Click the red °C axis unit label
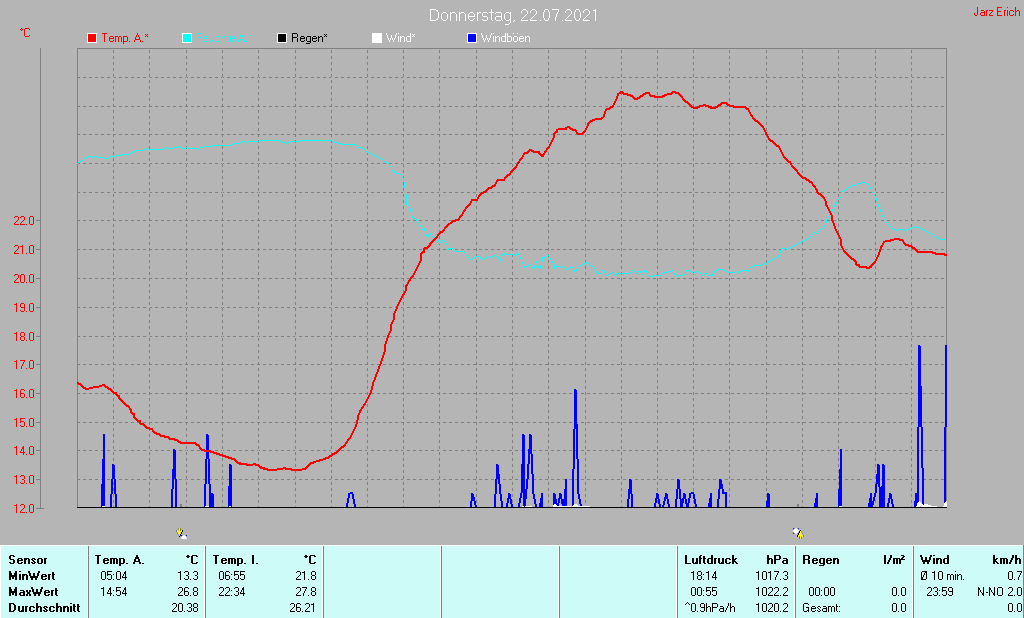Screen dimensions: 1024x618 (25, 33)
